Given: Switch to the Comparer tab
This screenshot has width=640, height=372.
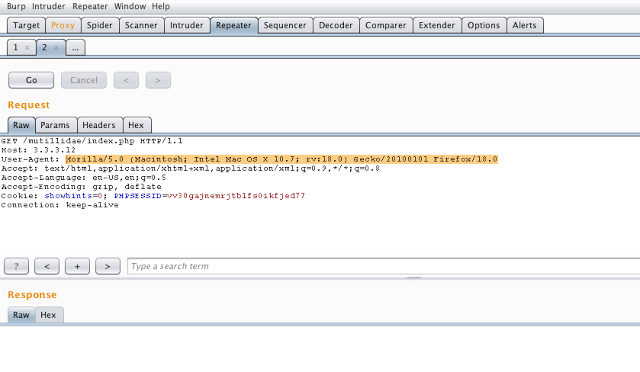Looking at the screenshot, I should (386, 25).
